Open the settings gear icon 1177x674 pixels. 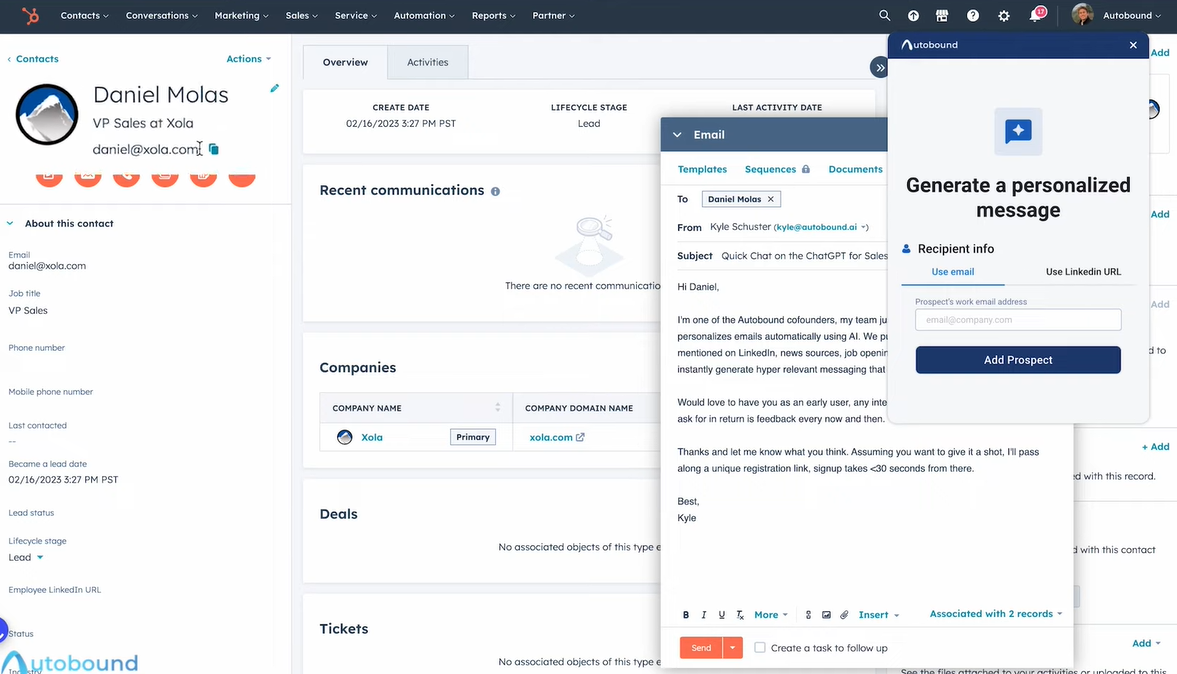[x=1004, y=16]
